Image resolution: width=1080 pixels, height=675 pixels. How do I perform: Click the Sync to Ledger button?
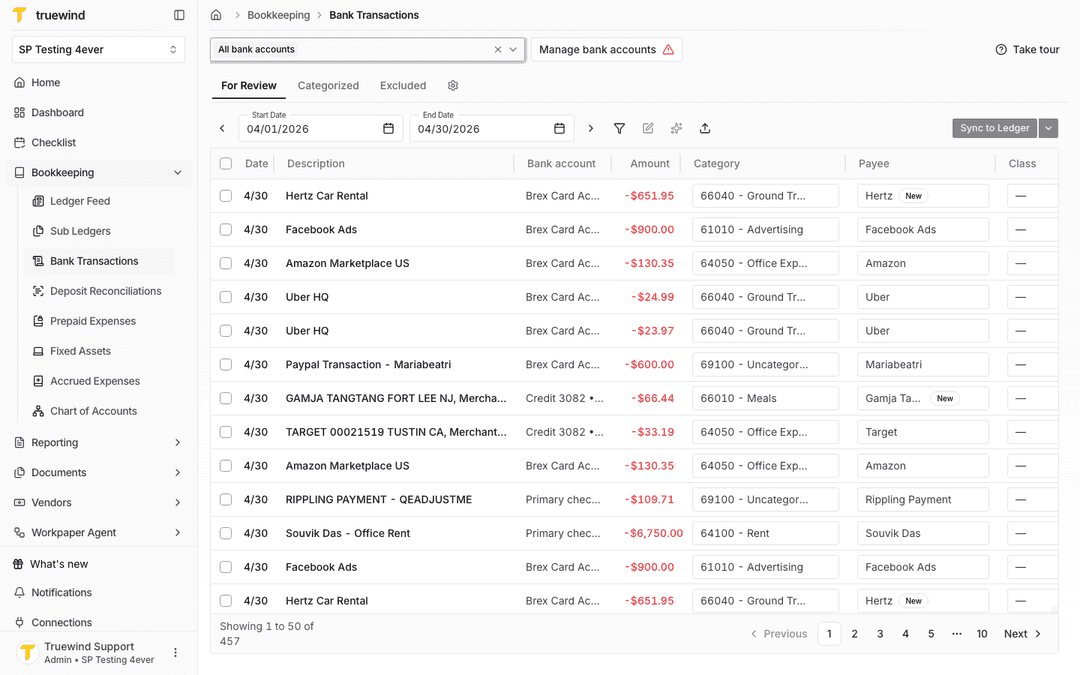click(995, 128)
